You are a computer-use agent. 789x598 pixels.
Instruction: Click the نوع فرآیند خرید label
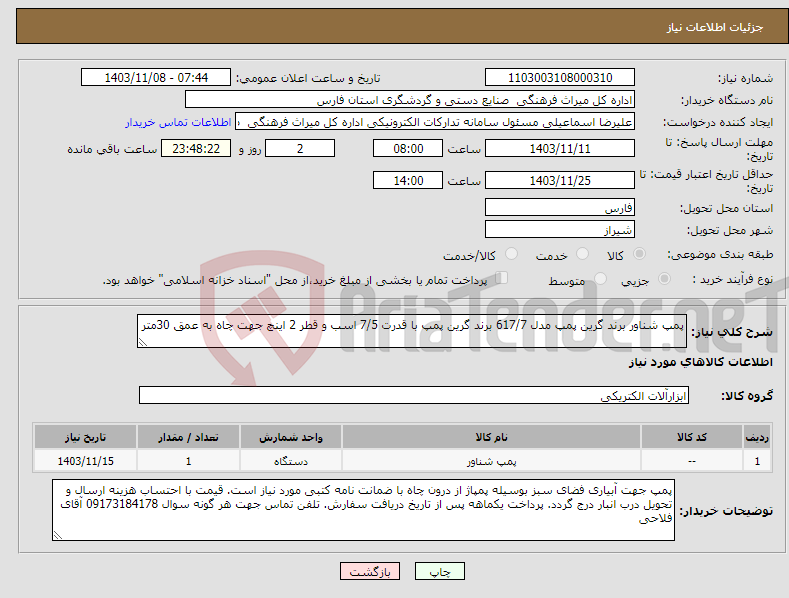(x=733, y=279)
